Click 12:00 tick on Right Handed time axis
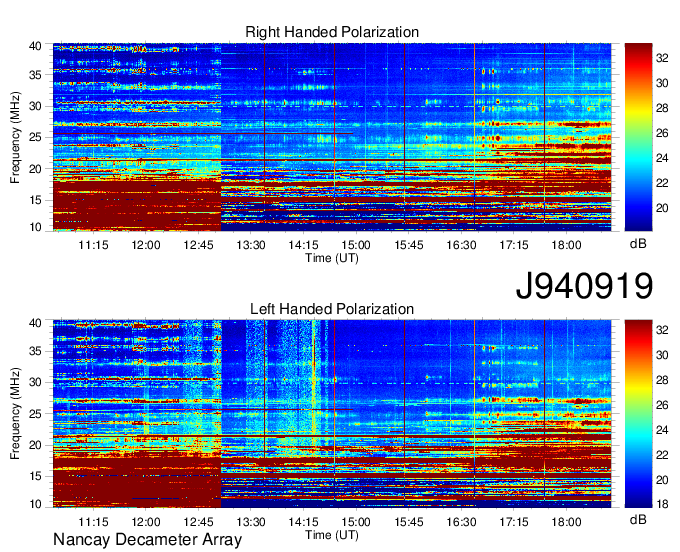 (146, 245)
